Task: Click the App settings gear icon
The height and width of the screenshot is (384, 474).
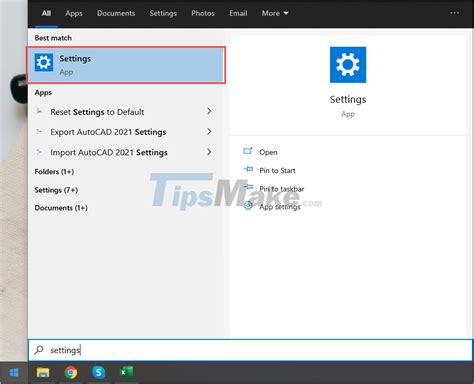Action: coord(248,206)
